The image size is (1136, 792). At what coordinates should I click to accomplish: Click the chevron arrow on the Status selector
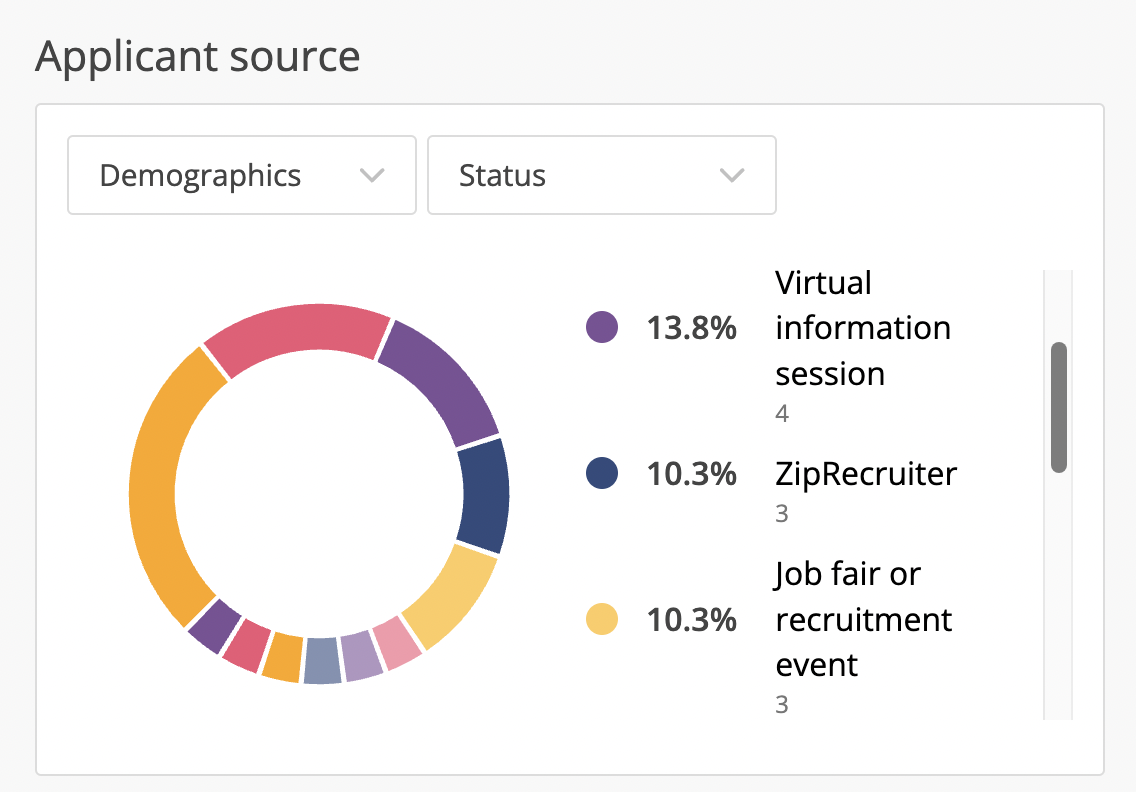(x=731, y=175)
